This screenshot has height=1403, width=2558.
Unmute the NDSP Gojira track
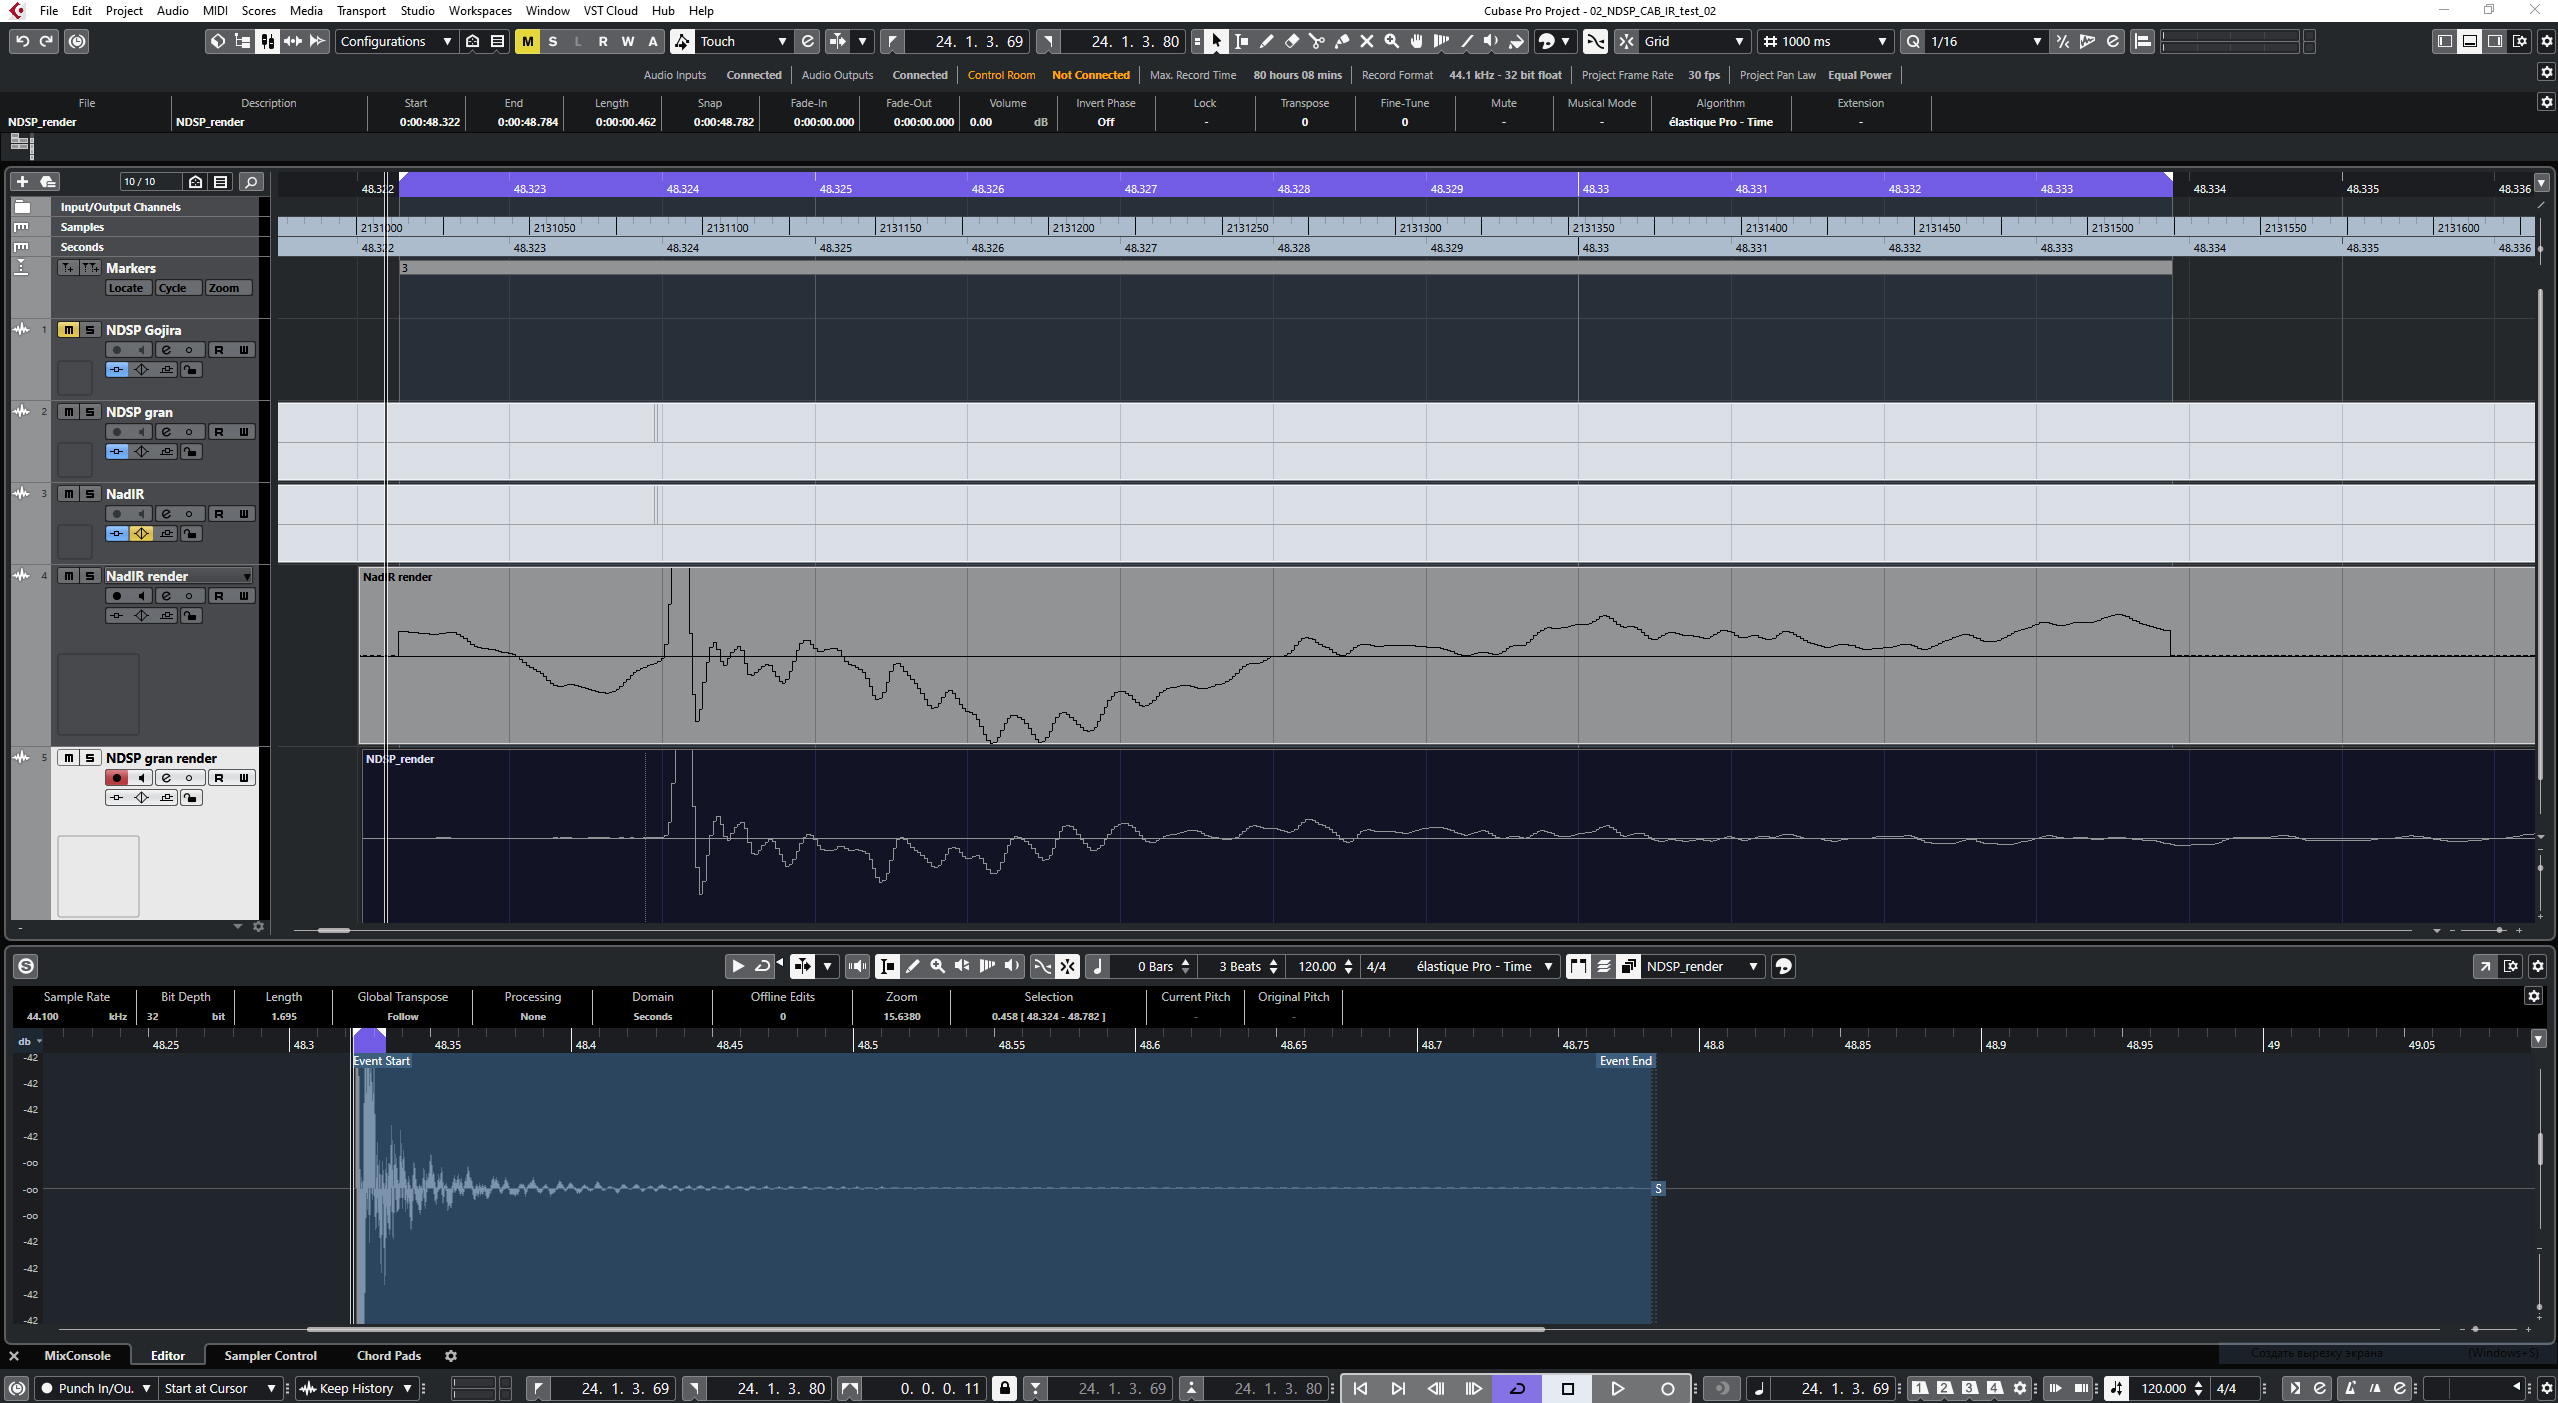68,330
